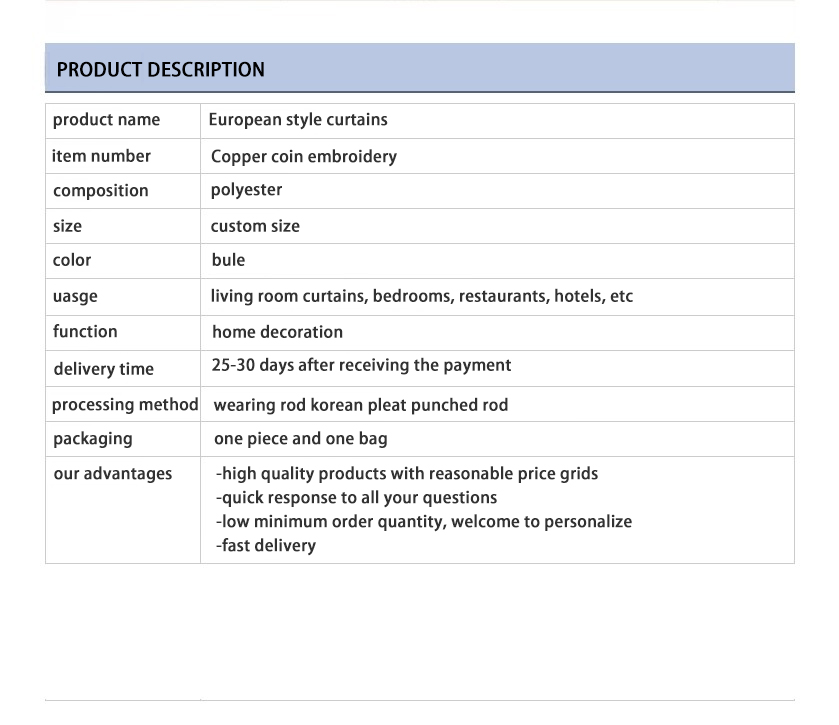Select the 'composition' label cell
The width and height of the screenshot is (839, 725).
(x=100, y=191)
